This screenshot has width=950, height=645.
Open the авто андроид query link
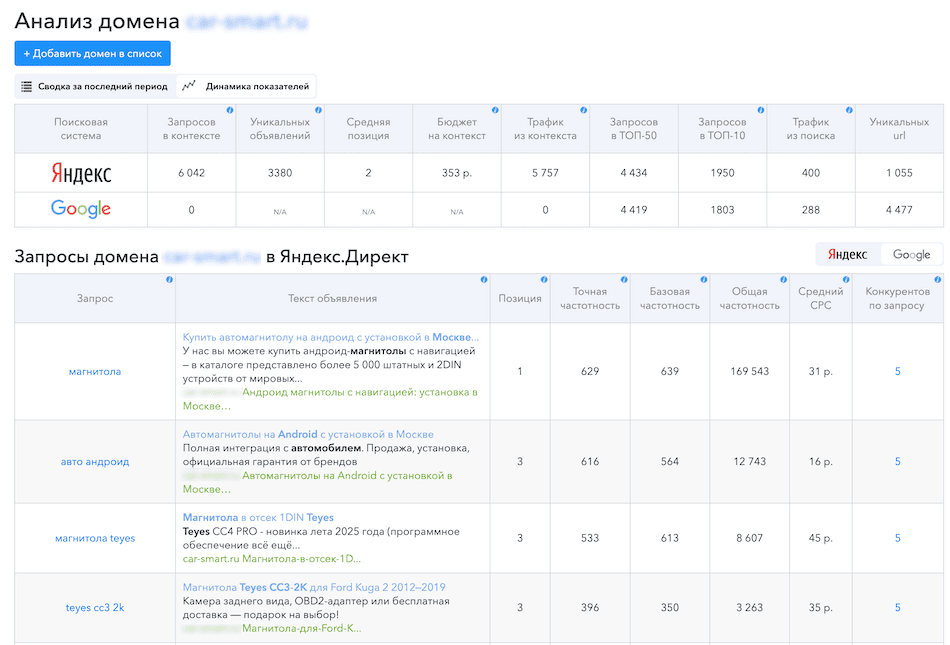[95, 462]
